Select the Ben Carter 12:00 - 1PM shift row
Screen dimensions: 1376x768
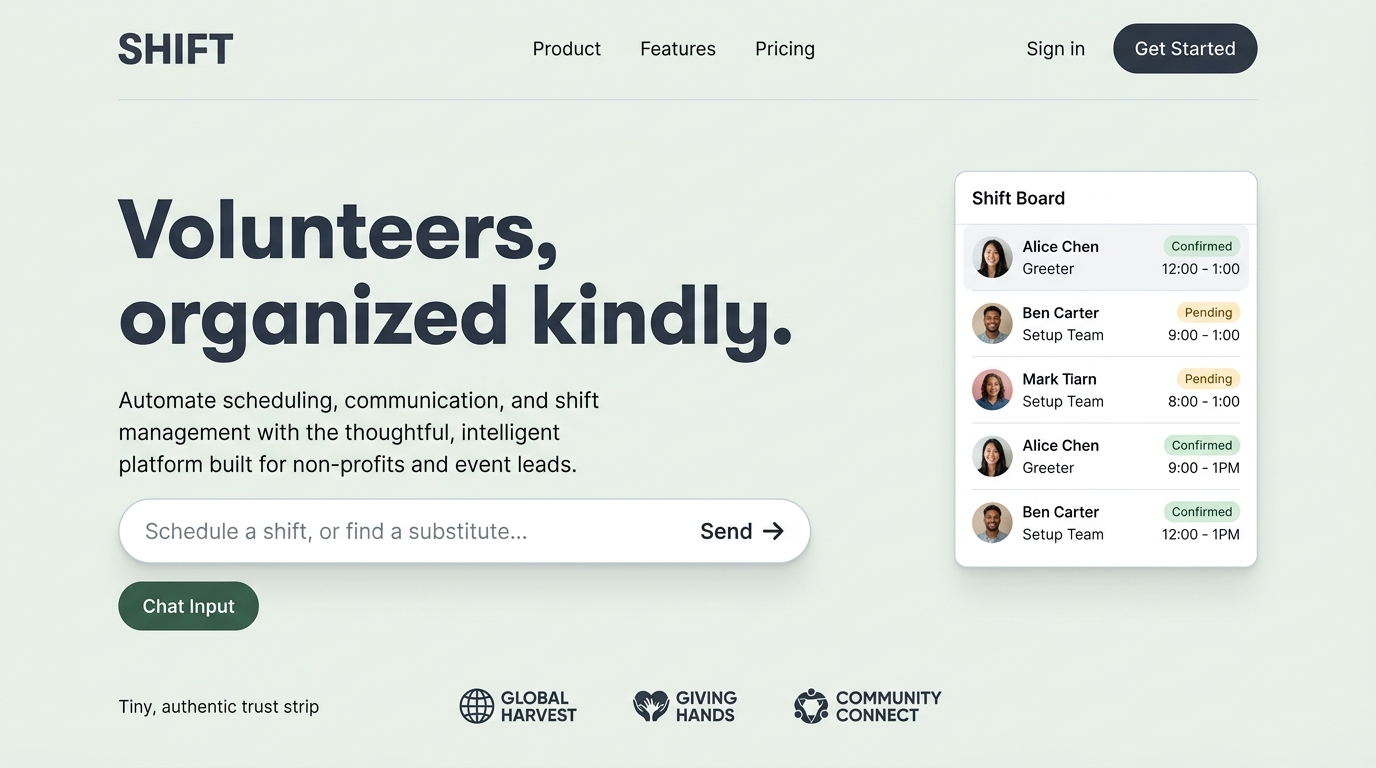coord(1105,523)
